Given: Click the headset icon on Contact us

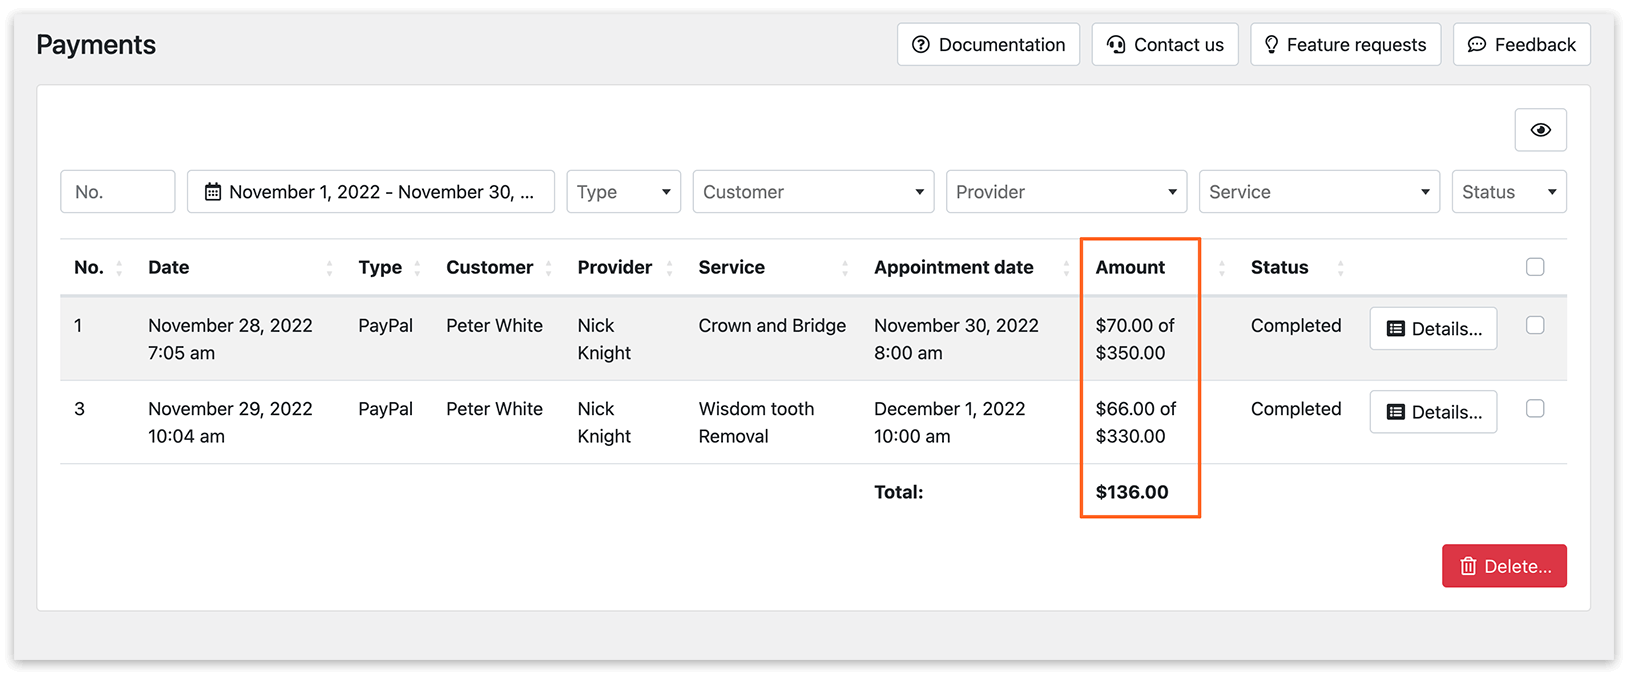Looking at the screenshot, I should (1116, 45).
